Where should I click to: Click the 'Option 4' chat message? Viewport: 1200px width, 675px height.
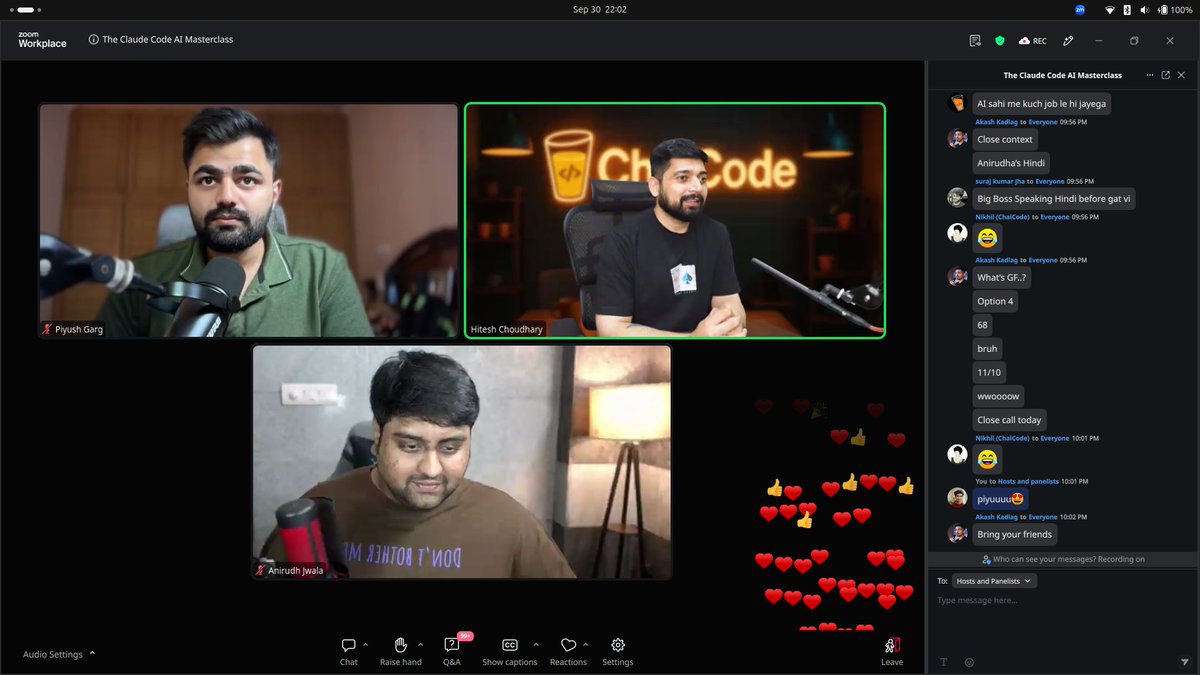tap(995, 301)
